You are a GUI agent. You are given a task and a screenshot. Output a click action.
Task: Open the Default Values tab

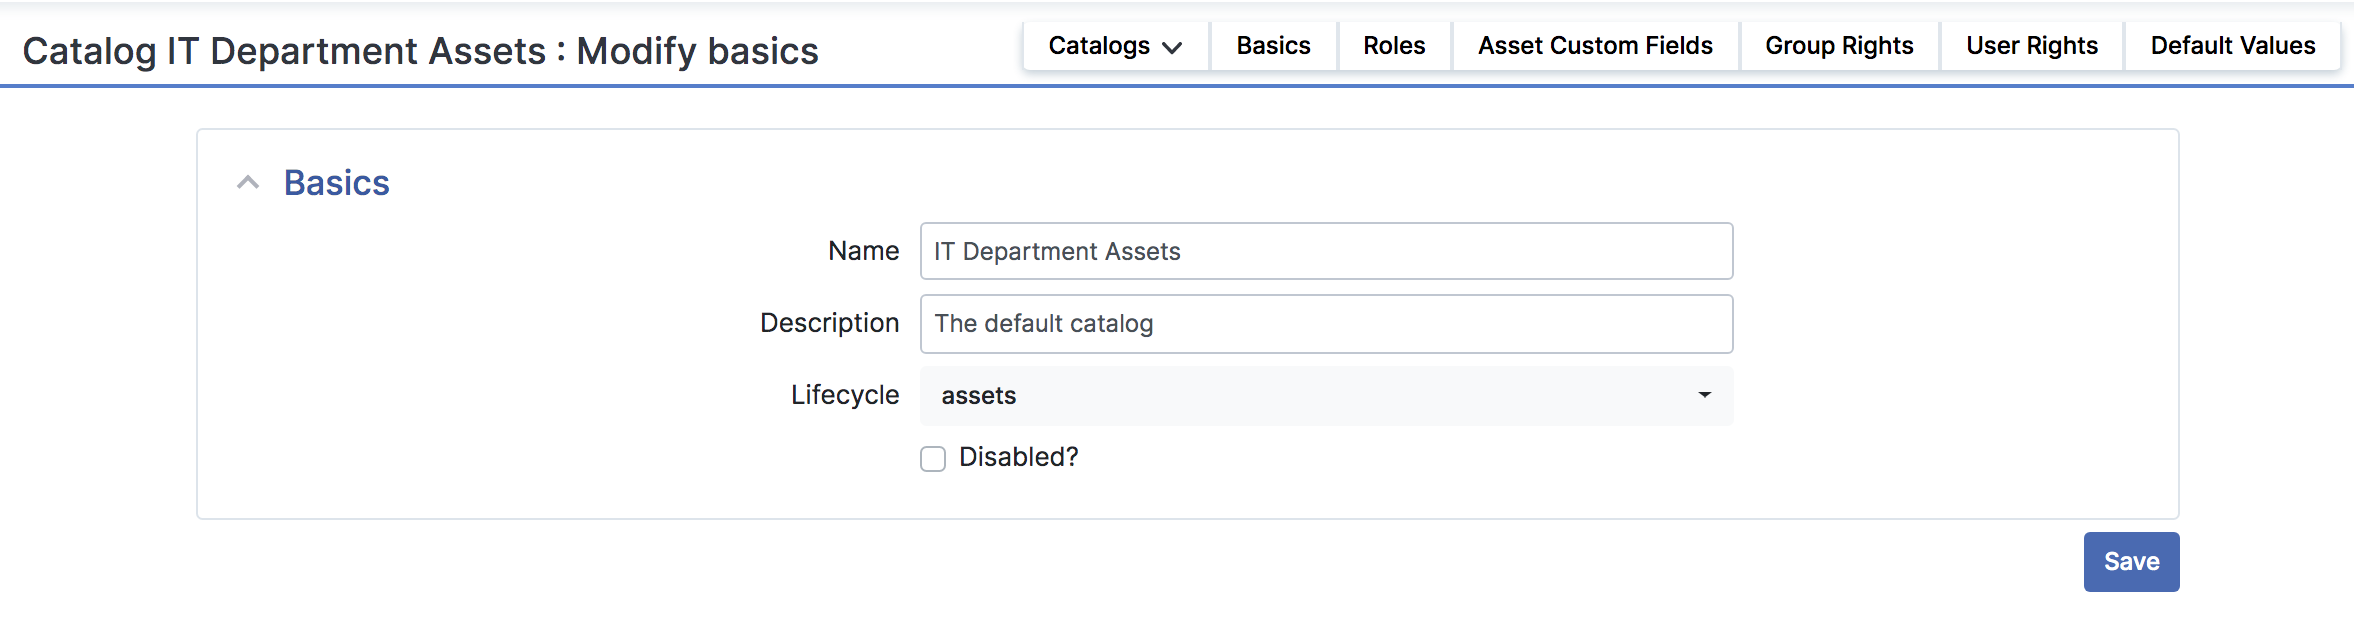click(x=2233, y=46)
